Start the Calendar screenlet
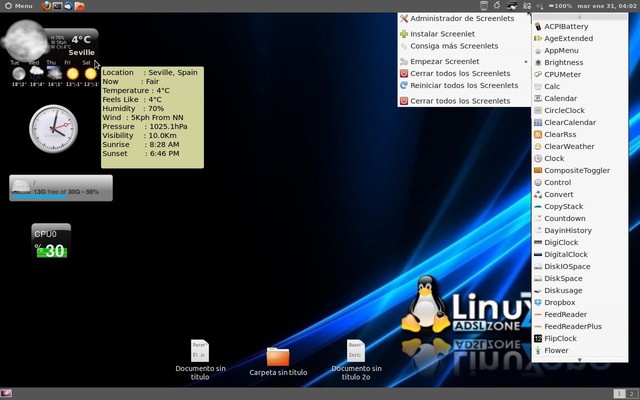The width and height of the screenshot is (640, 400). pyautogui.click(x=580, y=98)
